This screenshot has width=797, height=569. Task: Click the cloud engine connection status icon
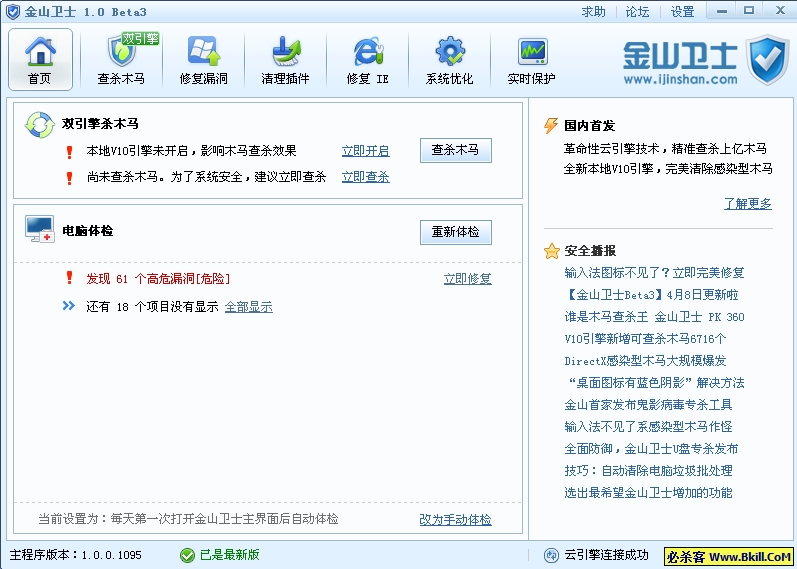click(551, 555)
